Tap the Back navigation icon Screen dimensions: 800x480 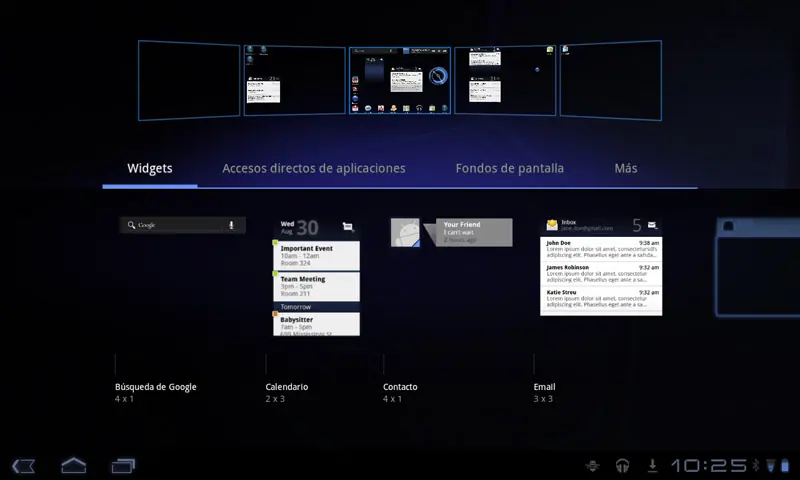click(24, 465)
